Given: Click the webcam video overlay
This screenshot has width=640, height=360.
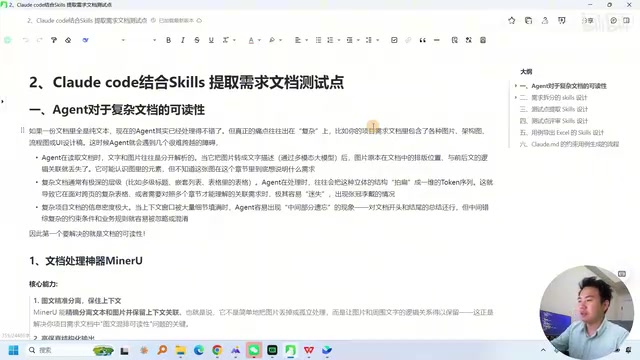Looking at the screenshot, I should [587, 313].
